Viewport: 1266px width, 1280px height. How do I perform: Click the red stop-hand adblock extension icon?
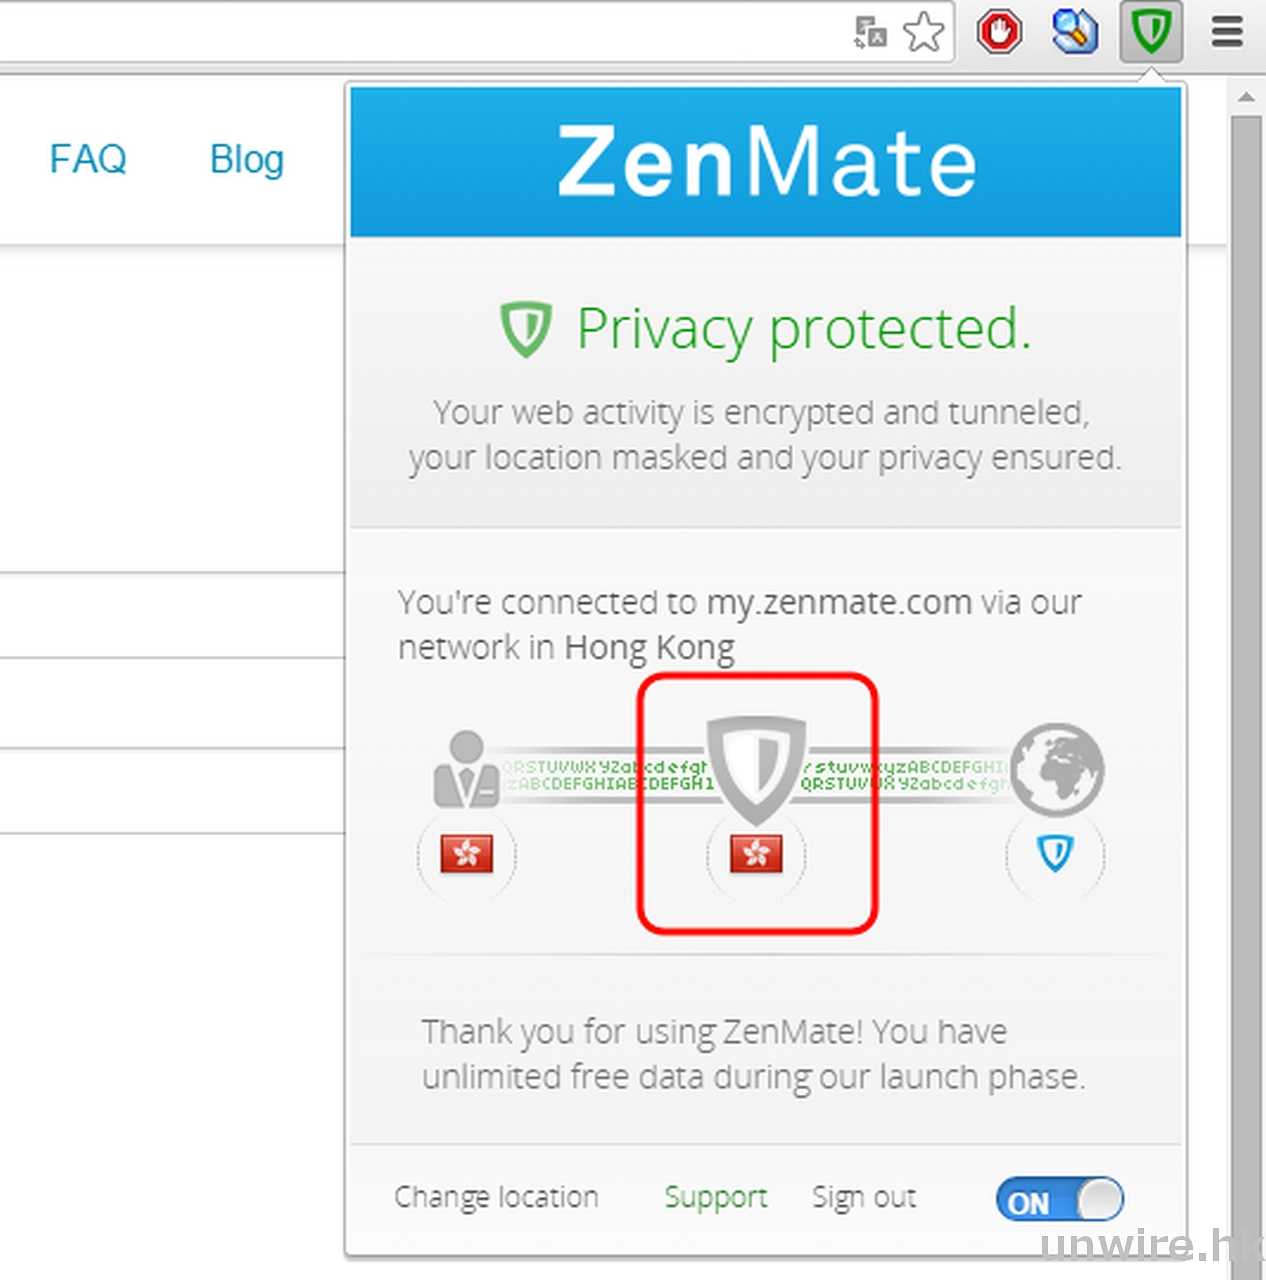tap(998, 32)
